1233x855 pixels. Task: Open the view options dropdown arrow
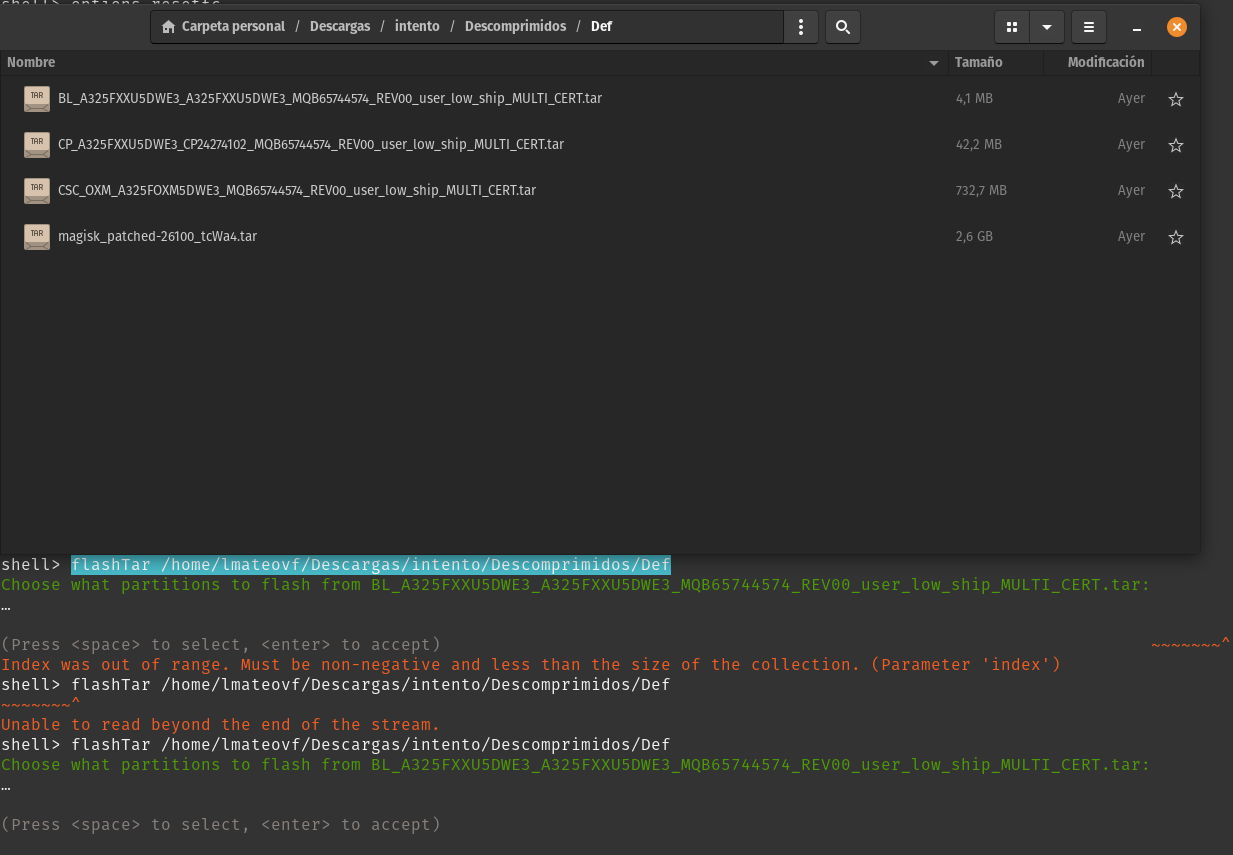pos(1046,27)
